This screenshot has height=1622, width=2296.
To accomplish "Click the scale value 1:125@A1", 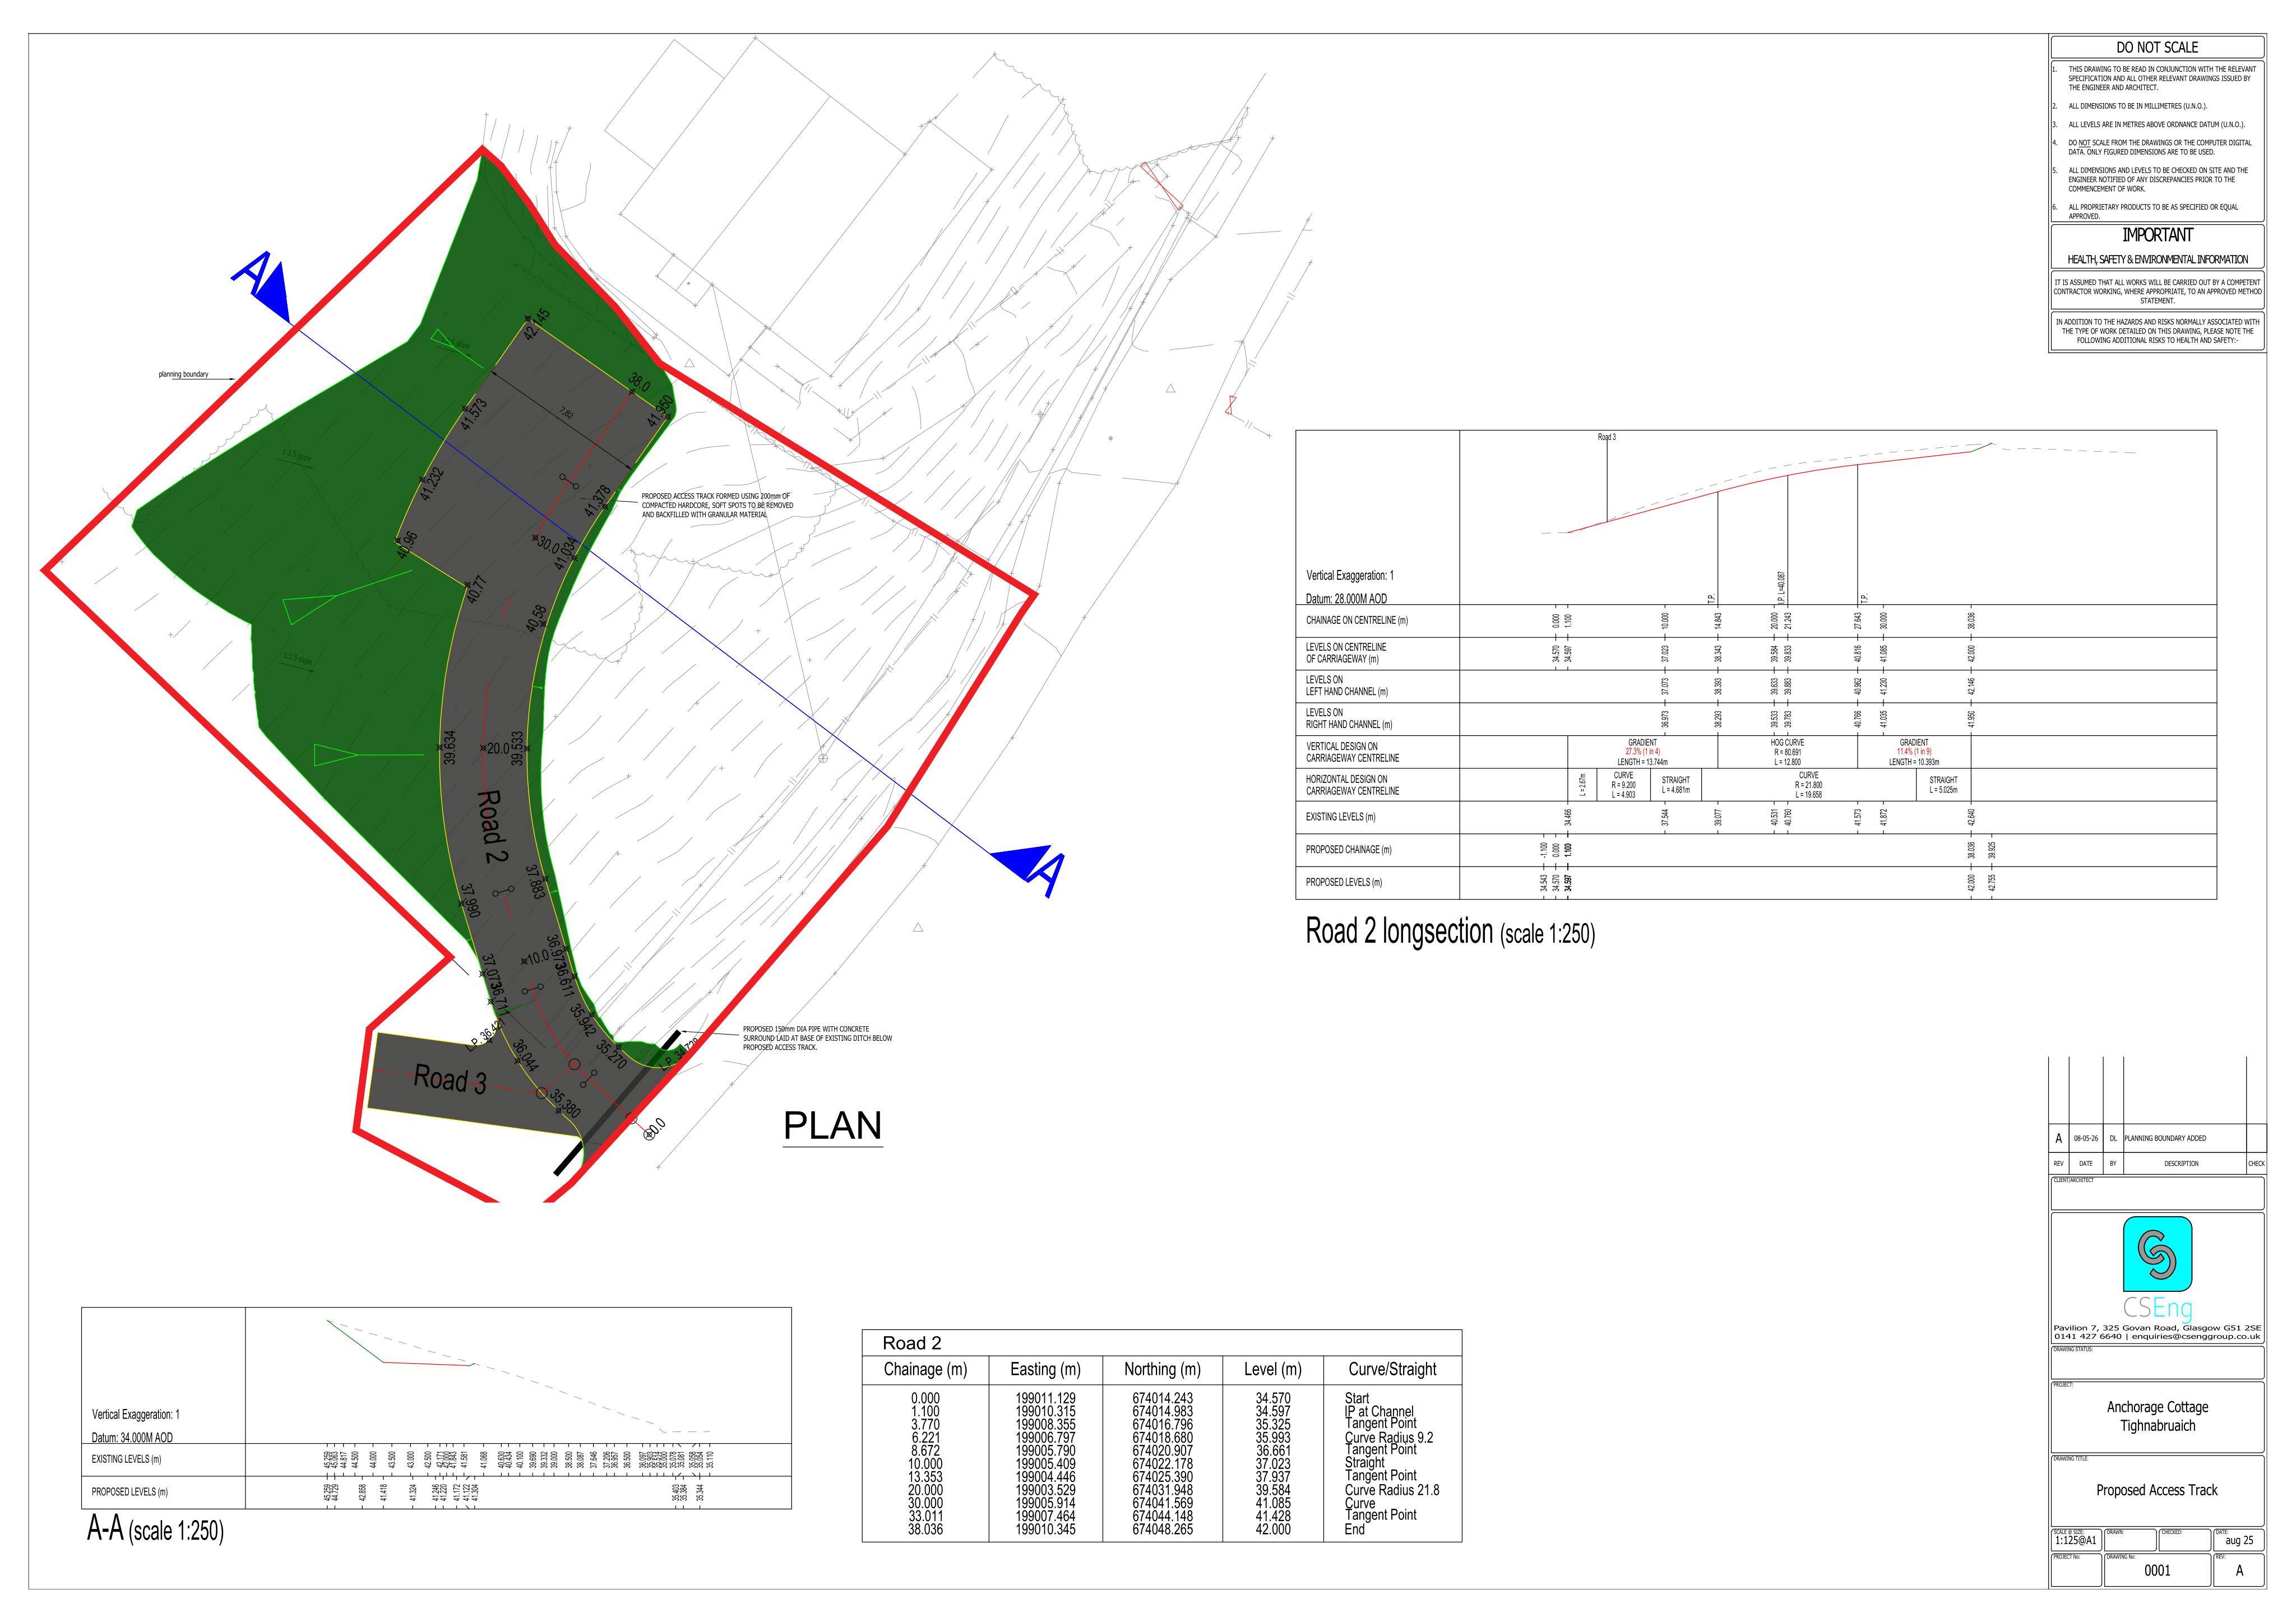I will pyautogui.click(x=2075, y=1541).
